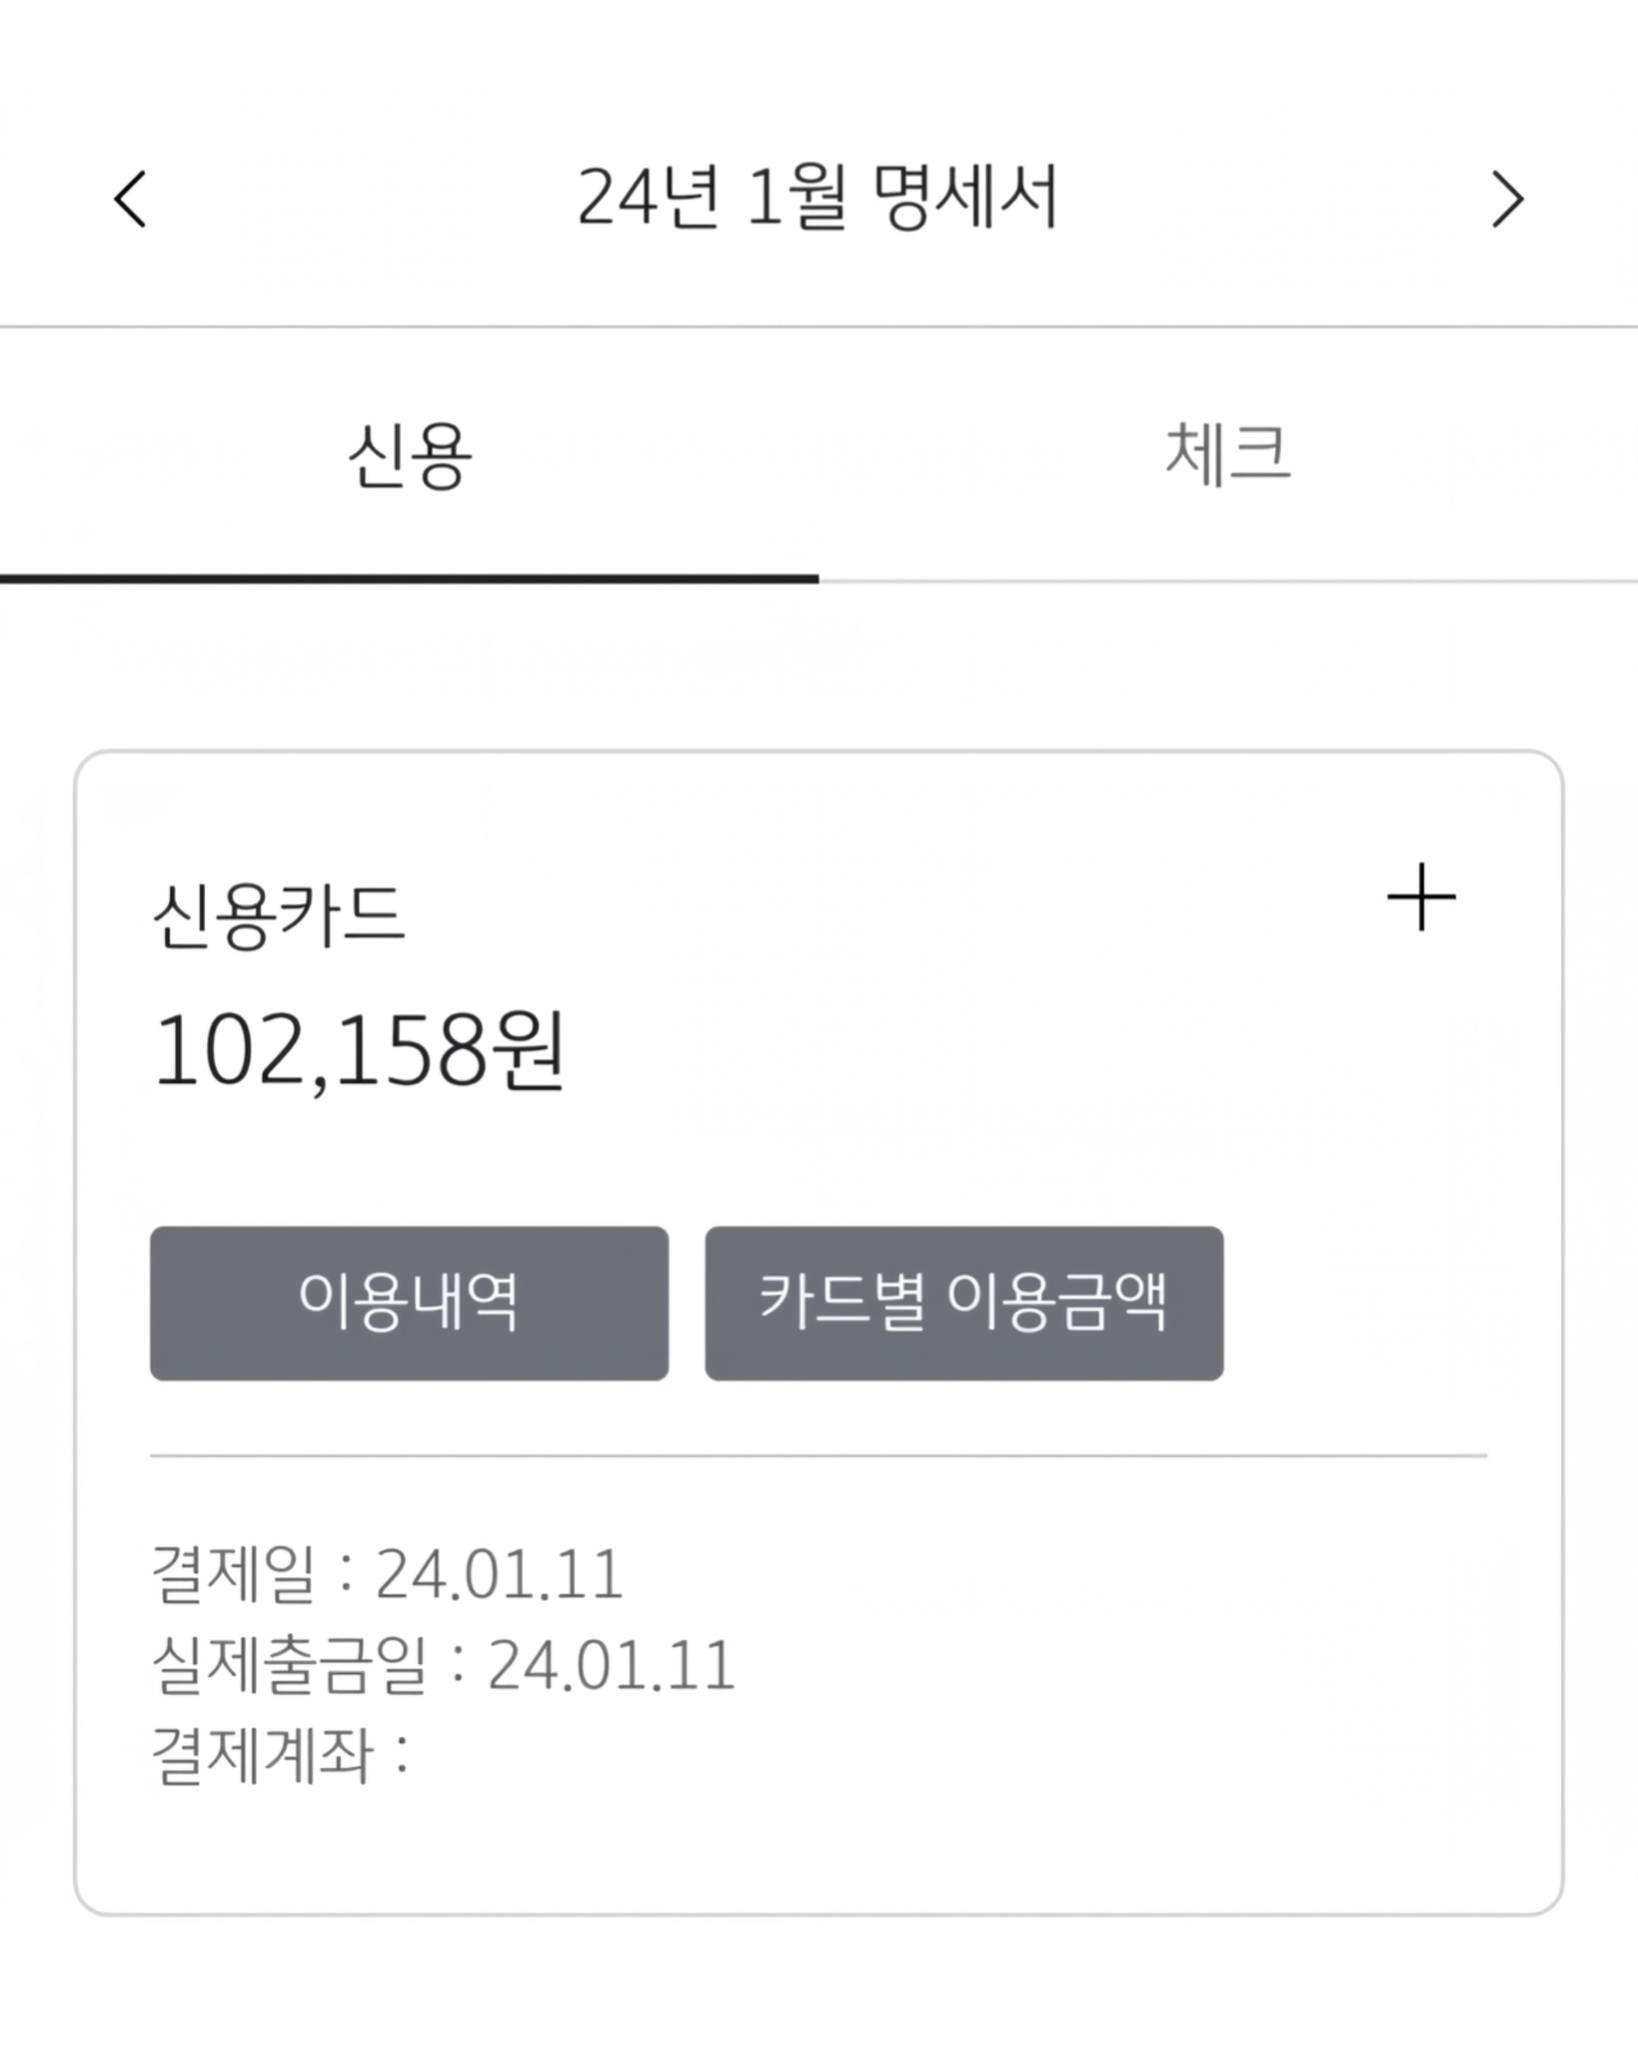Click the 24.01.11 date beside 실제출금일

[x=611, y=1664]
